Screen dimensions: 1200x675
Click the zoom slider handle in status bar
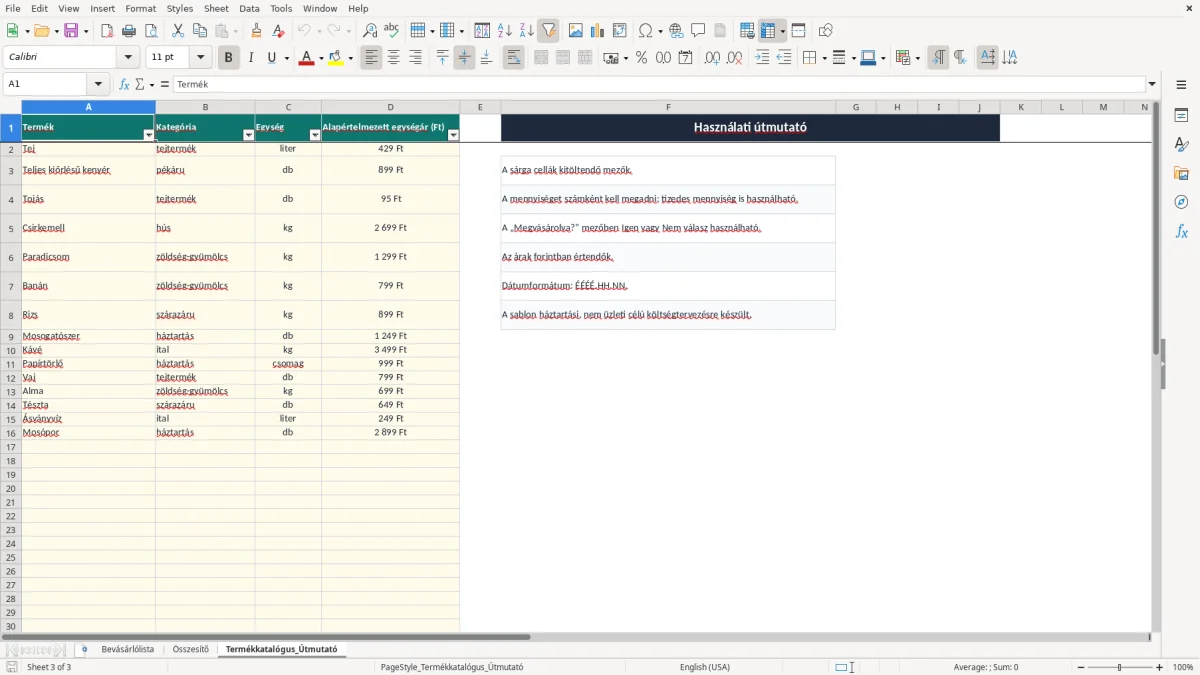coord(1120,667)
